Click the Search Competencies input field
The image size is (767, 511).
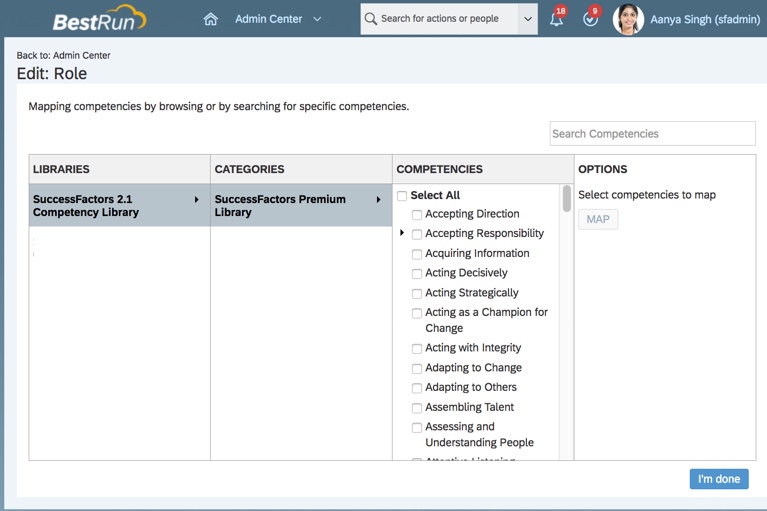coord(652,134)
